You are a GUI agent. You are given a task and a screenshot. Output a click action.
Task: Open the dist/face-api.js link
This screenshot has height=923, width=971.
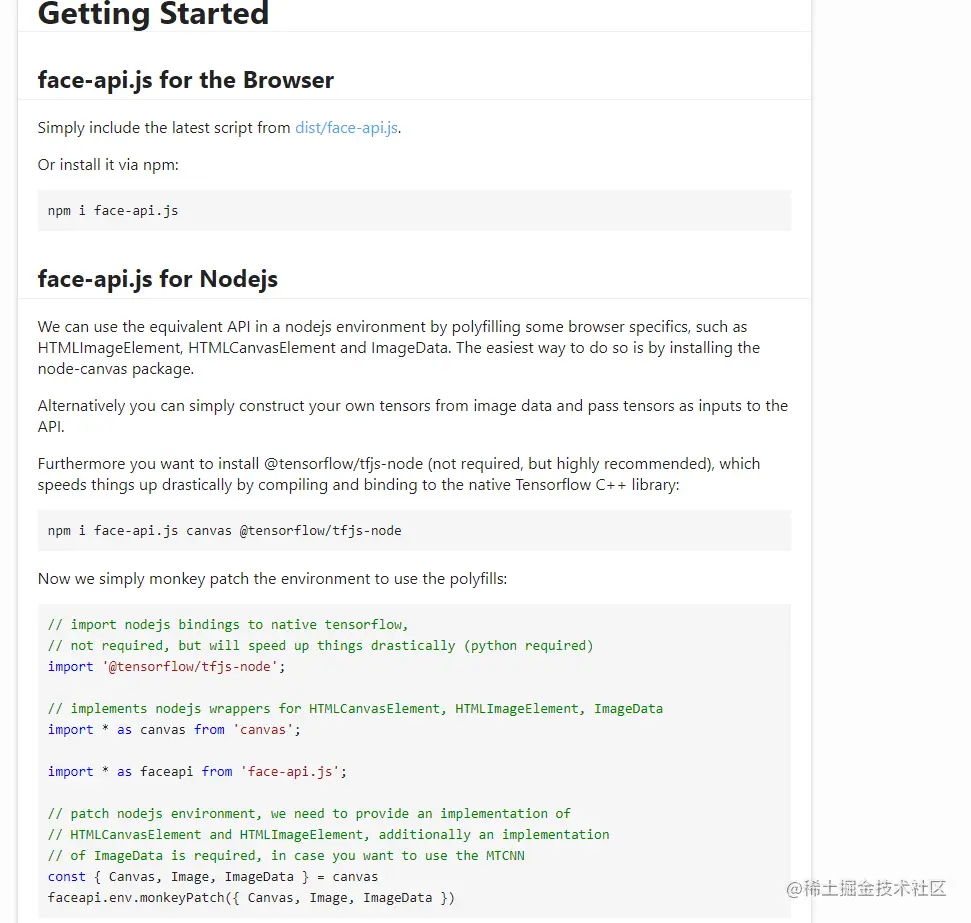pos(346,128)
